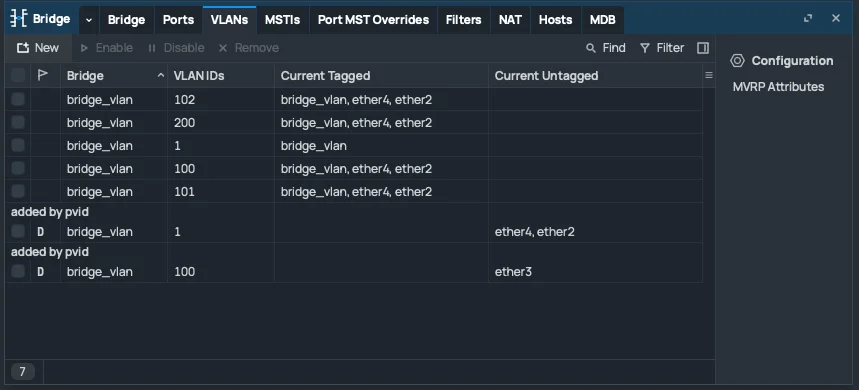The height and width of the screenshot is (390, 859).
Task: Go to the Port MST Overrides tab
Action: pos(373,20)
